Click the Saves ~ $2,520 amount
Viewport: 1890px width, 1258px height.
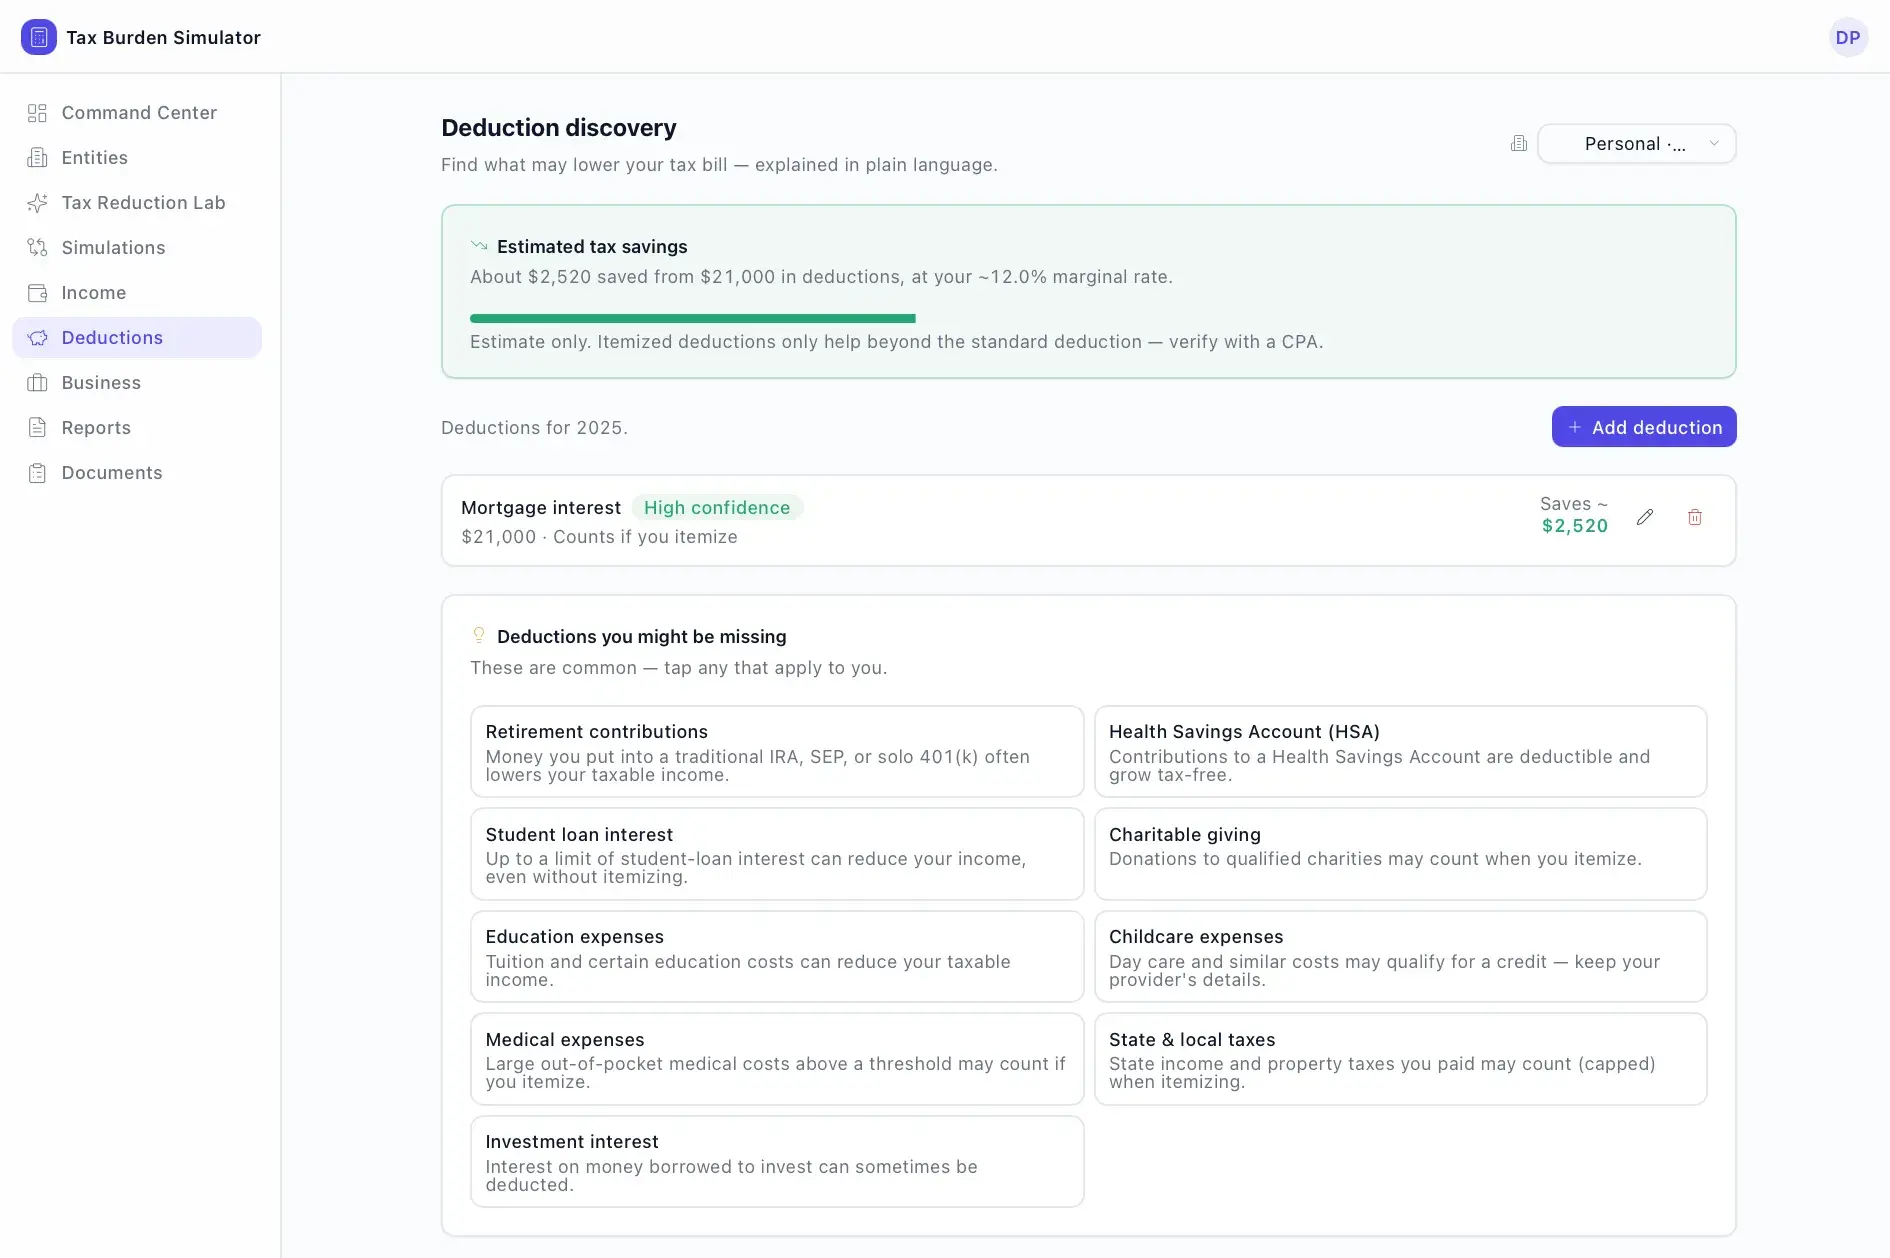click(1574, 515)
